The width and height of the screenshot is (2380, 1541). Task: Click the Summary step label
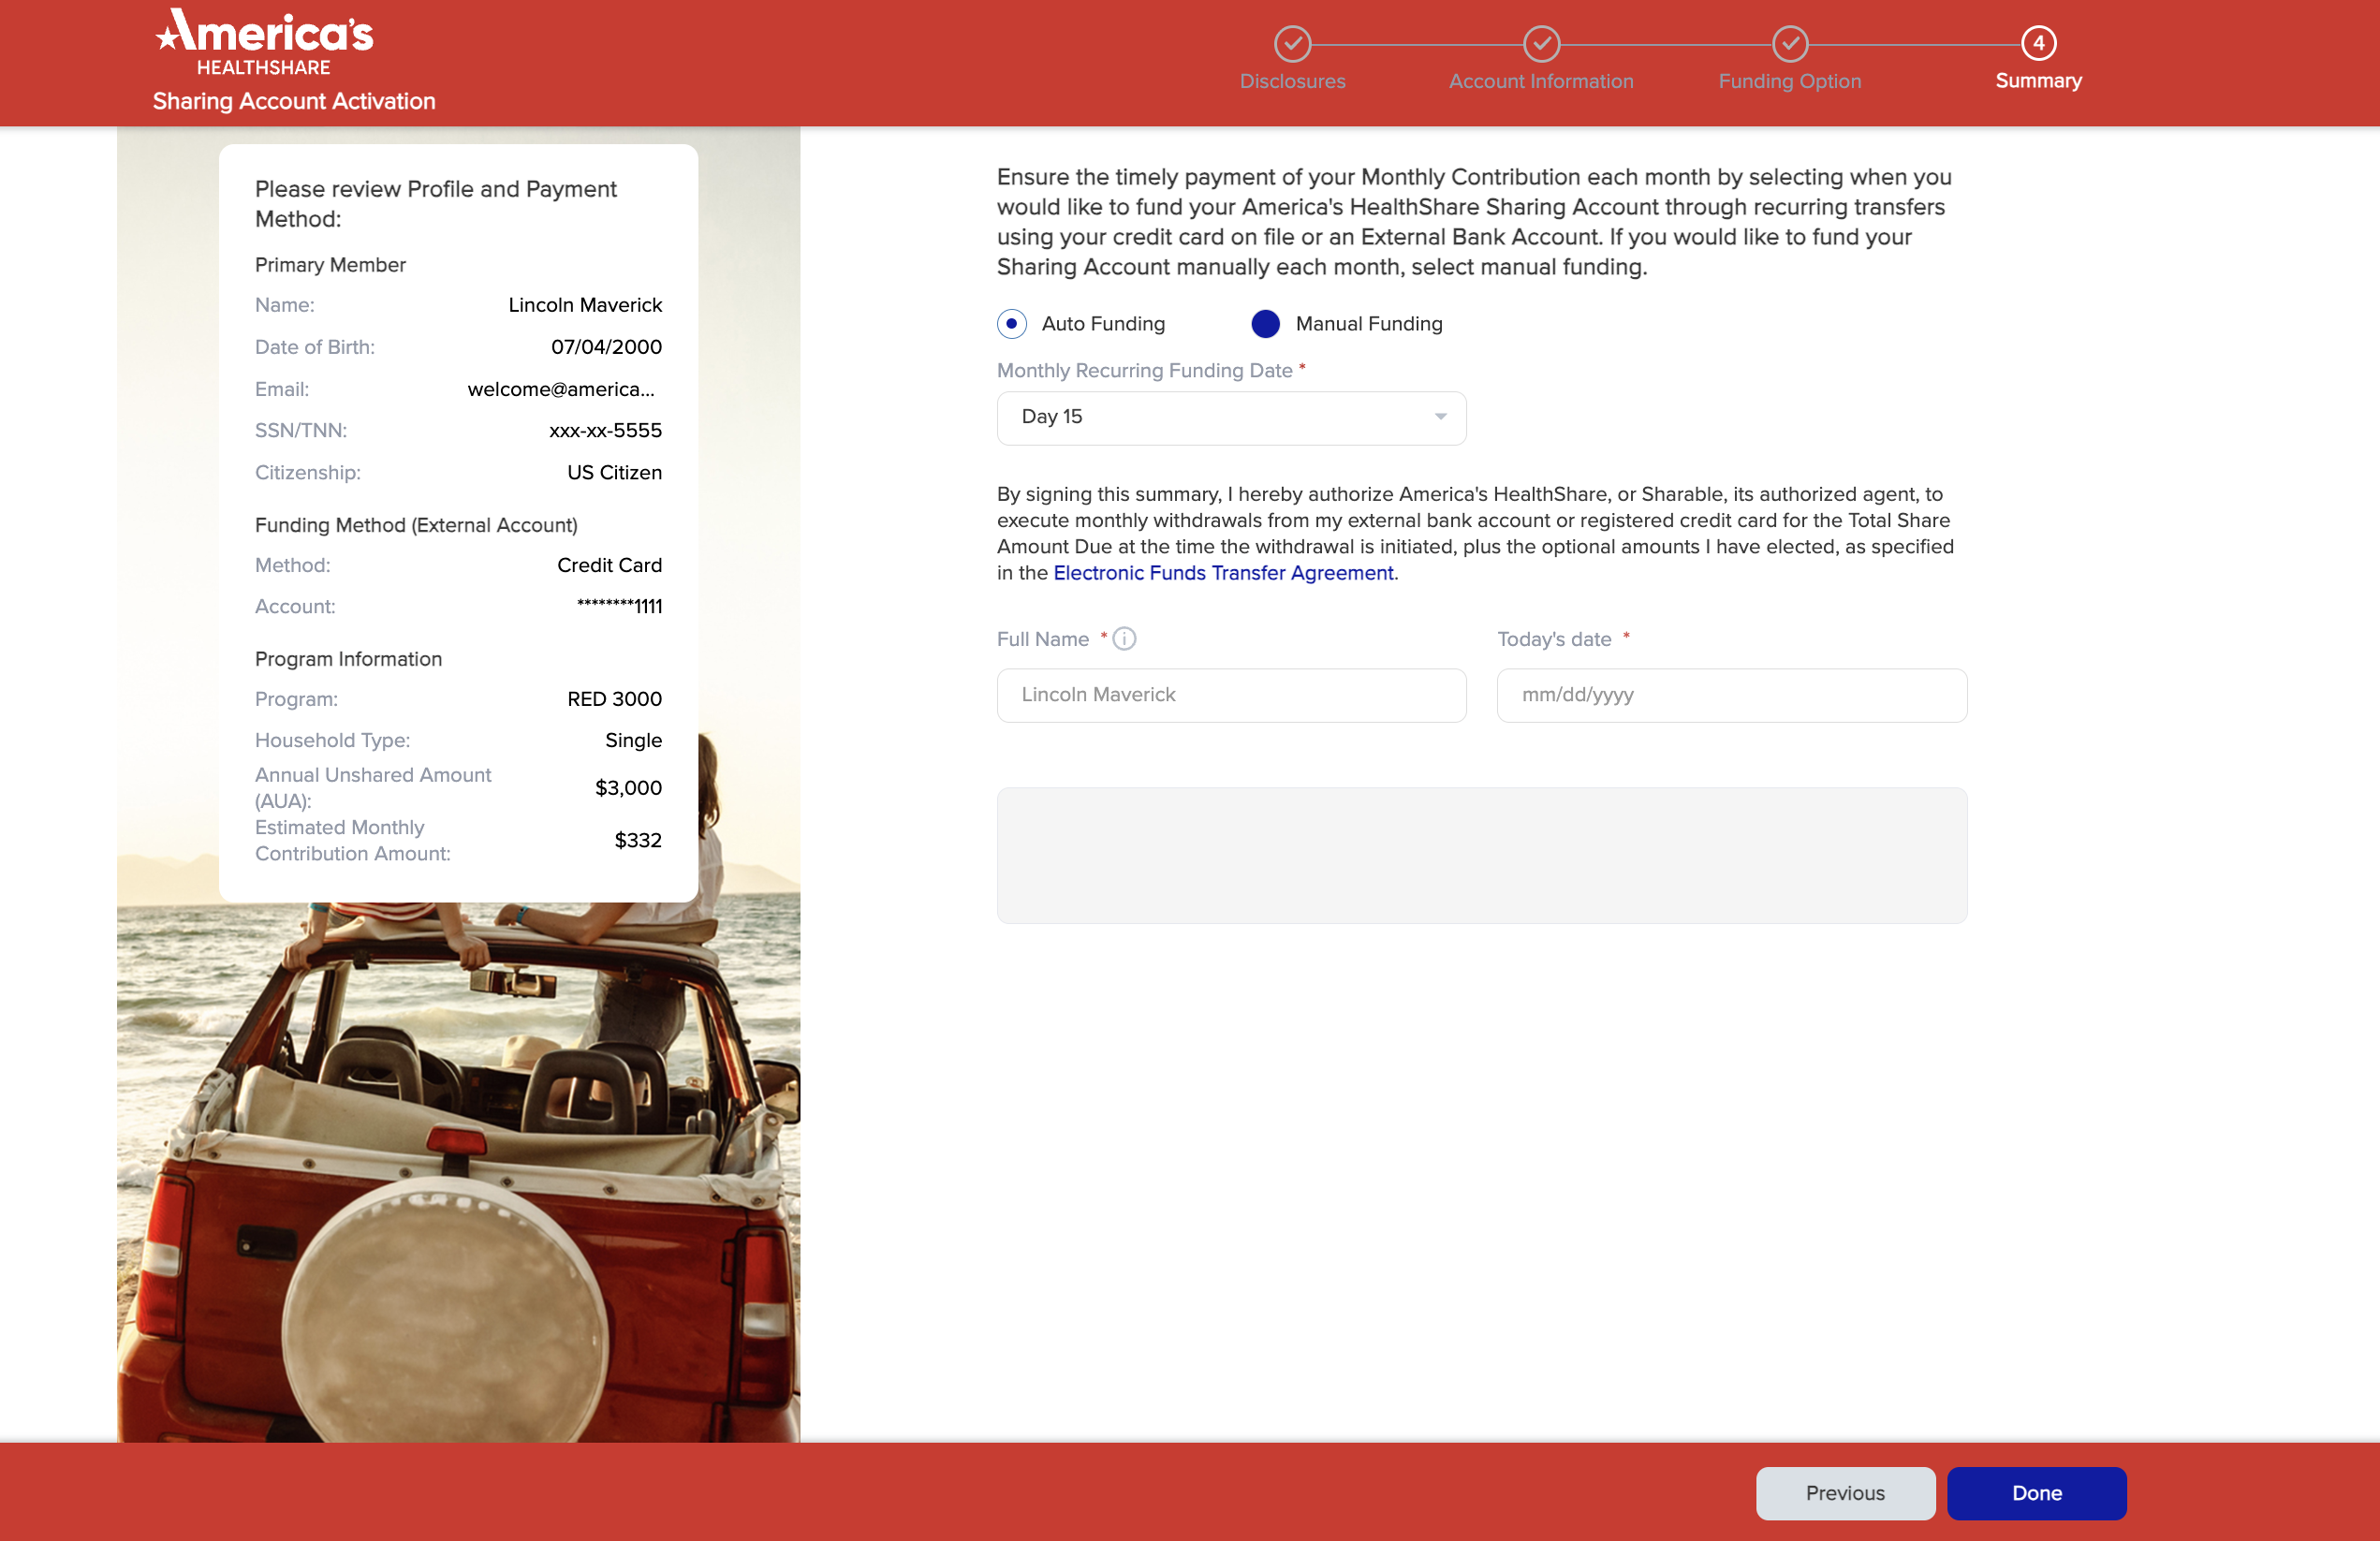[x=2038, y=82]
